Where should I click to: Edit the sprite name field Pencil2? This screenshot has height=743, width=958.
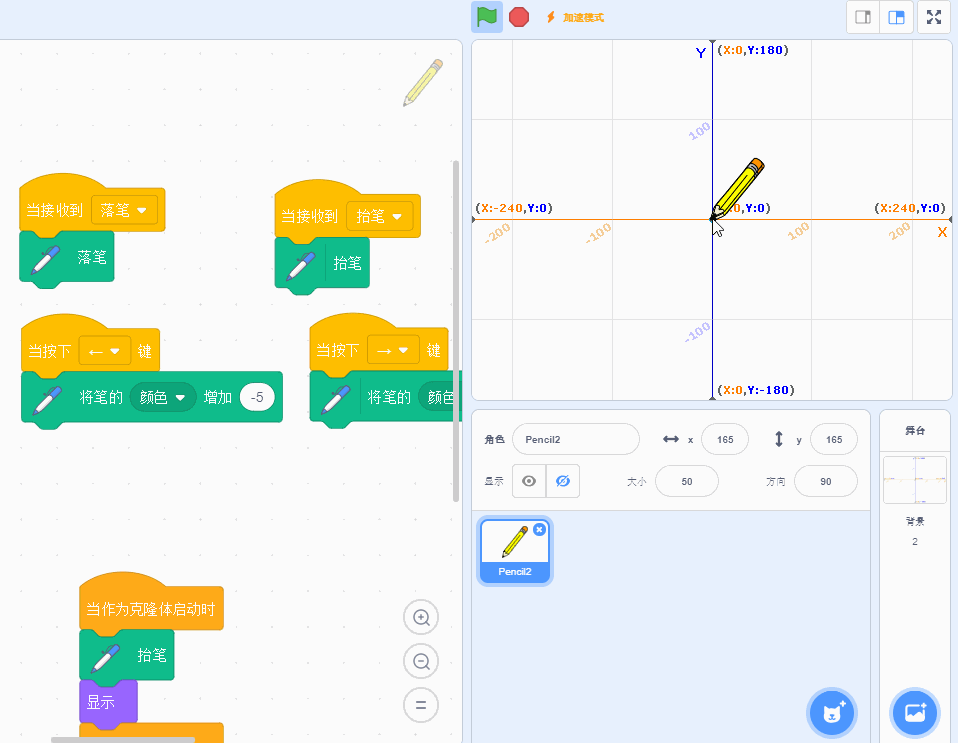point(575,440)
